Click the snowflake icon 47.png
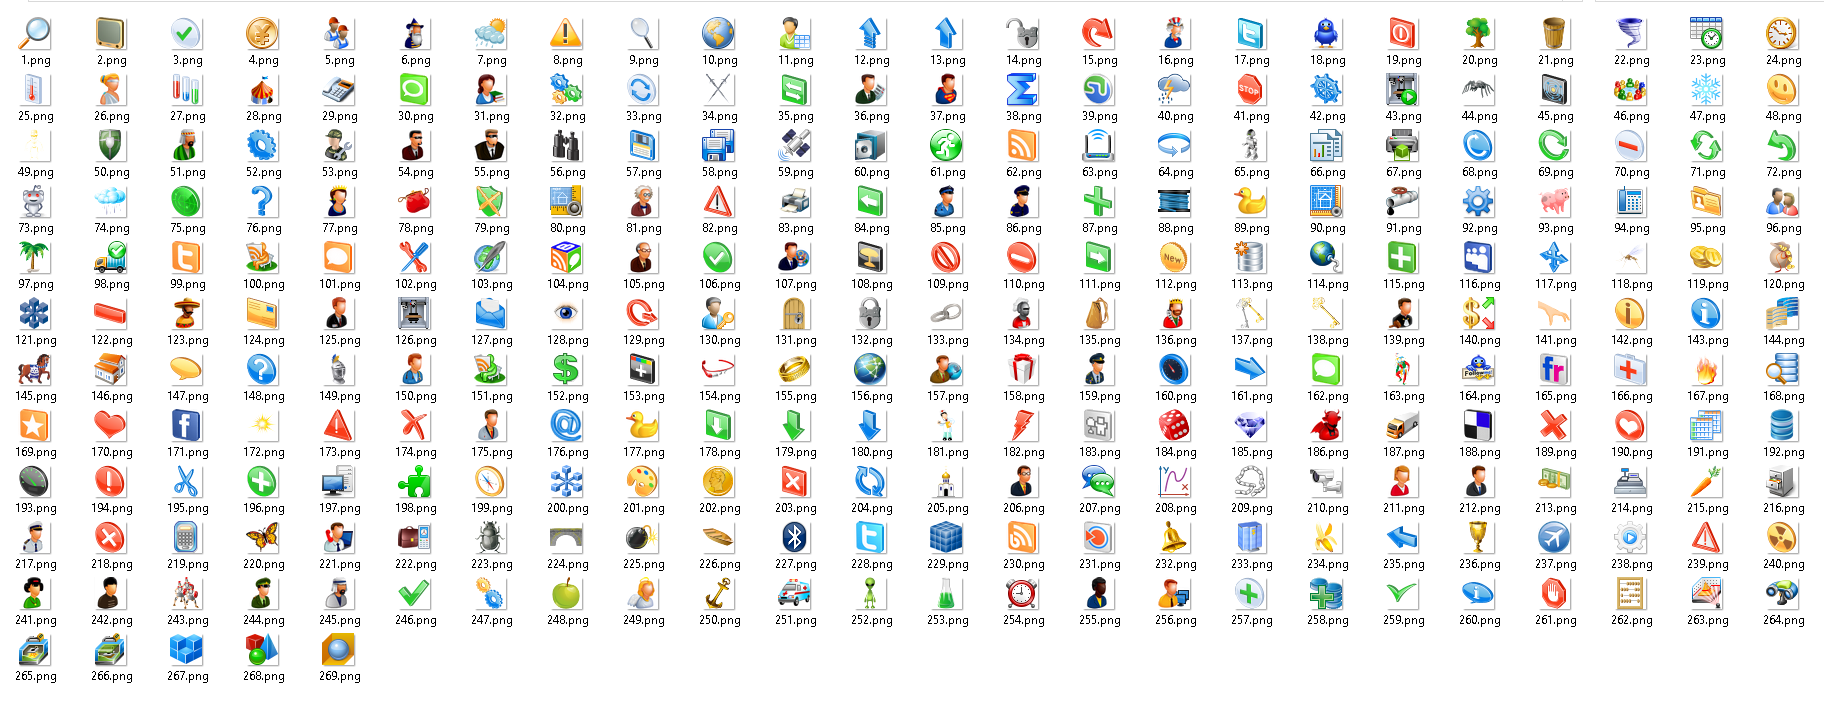The image size is (1824, 708). pyautogui.click(x=1707, y=90)
